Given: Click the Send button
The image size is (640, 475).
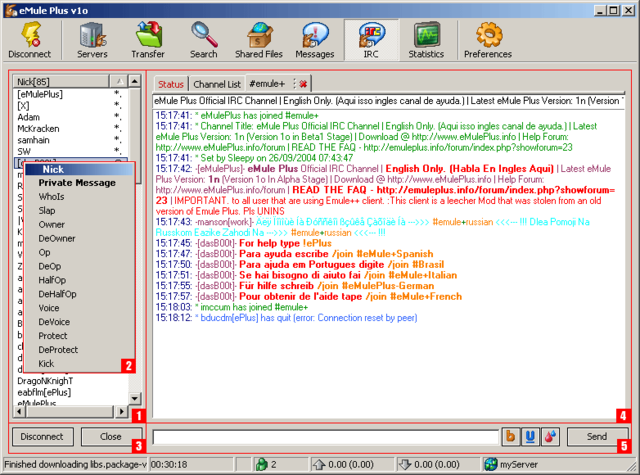Looking at the screenshot, I should [597, 437].
